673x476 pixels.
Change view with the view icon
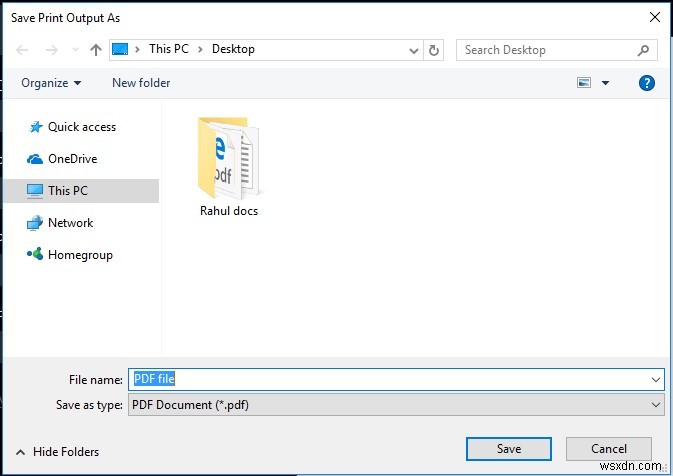coord(584,82)
